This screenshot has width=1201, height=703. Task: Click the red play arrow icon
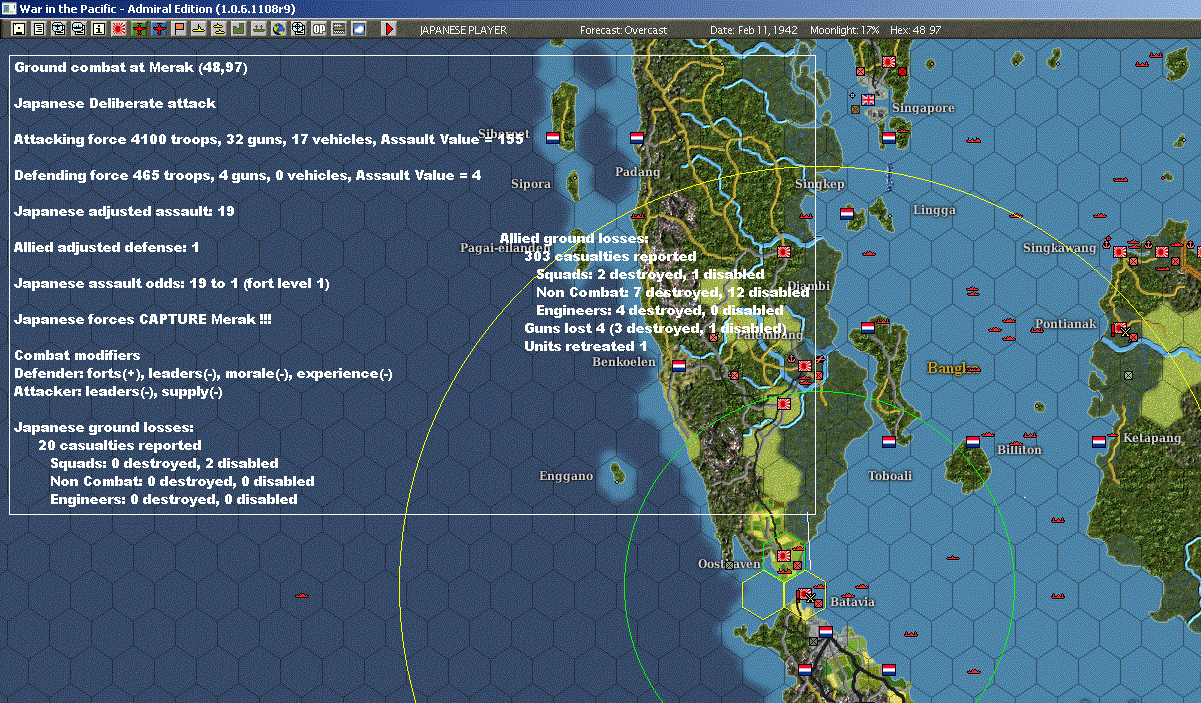pyautogui.click(x=389, y=29)
